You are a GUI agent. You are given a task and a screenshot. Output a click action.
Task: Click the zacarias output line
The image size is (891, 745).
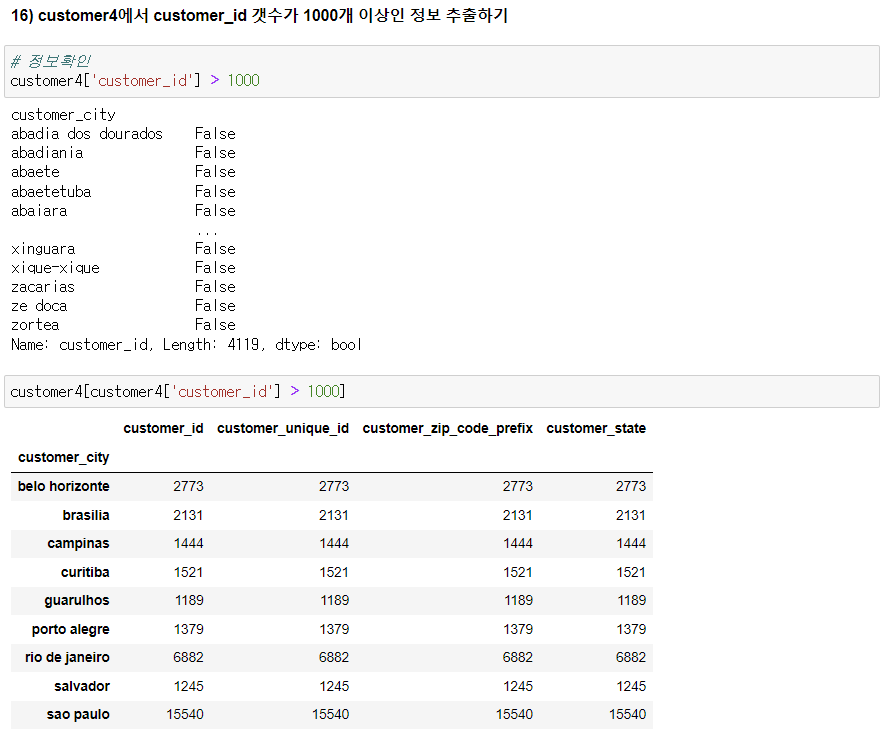point(123,287)
